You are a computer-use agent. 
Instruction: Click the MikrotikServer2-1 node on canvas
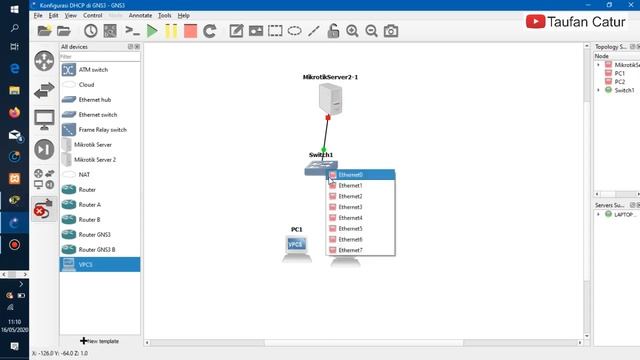pos(330,99)
